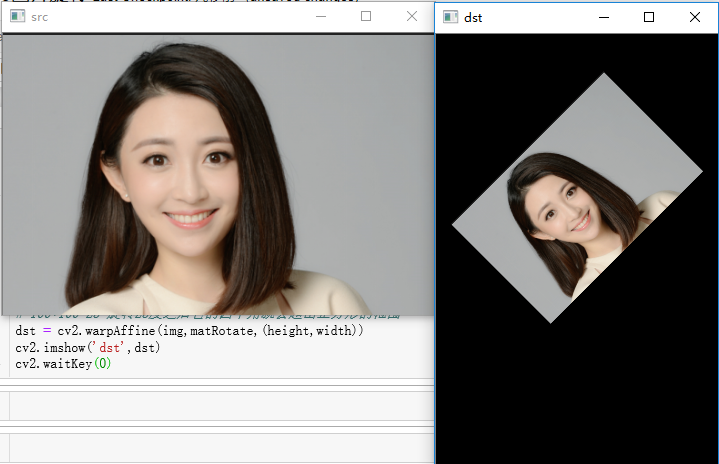Maximize the dst window
The image size is (719, 464).
[x=649, y=17]
